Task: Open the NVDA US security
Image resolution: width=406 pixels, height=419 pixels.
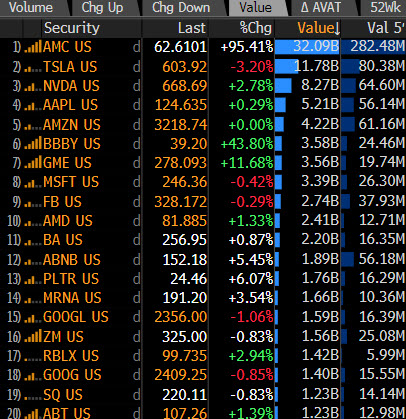Action: click(71, 86)
